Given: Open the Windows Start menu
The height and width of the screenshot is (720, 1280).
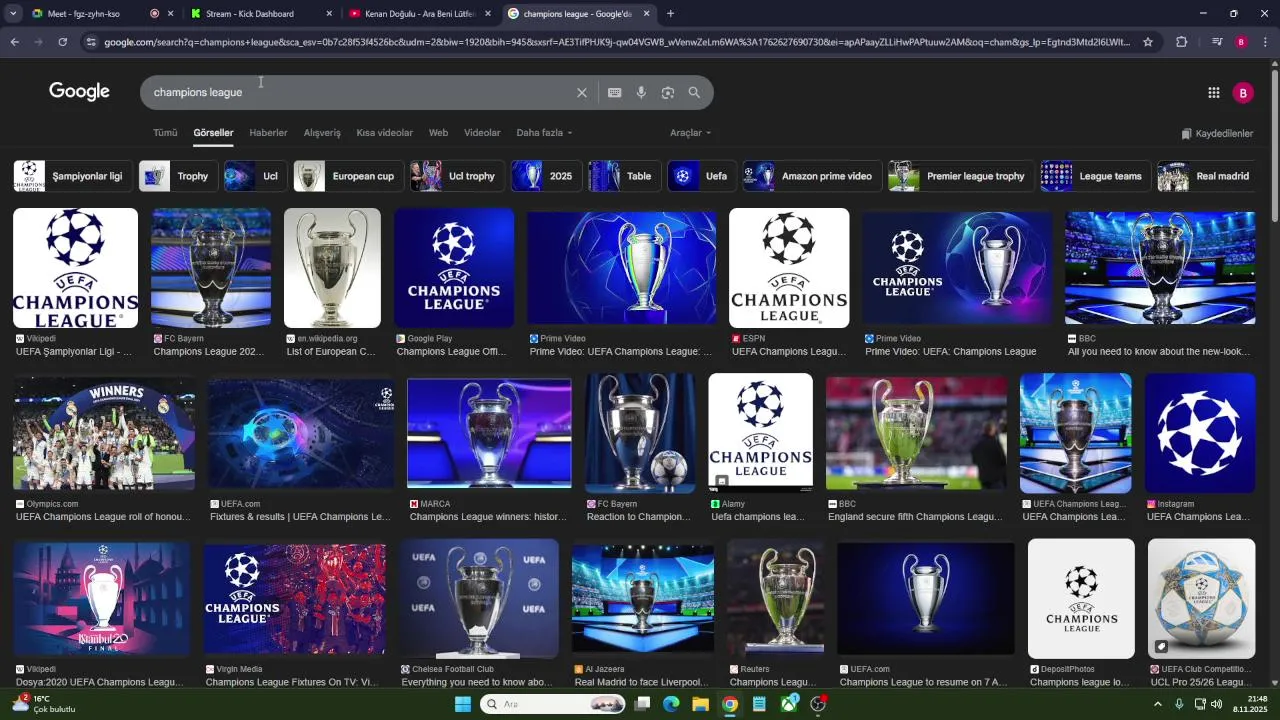Looking at the screenshot, I should pos(463,704).
